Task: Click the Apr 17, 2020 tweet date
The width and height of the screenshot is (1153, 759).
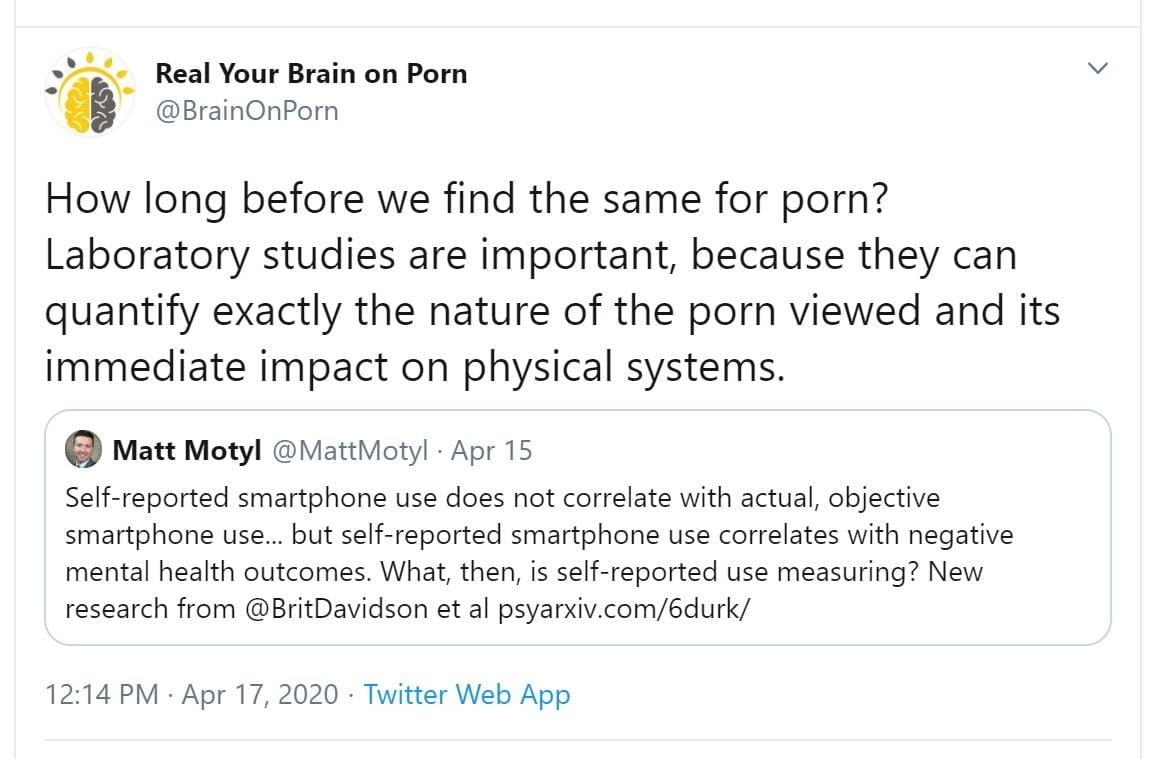Action: [x=260, y=694]
